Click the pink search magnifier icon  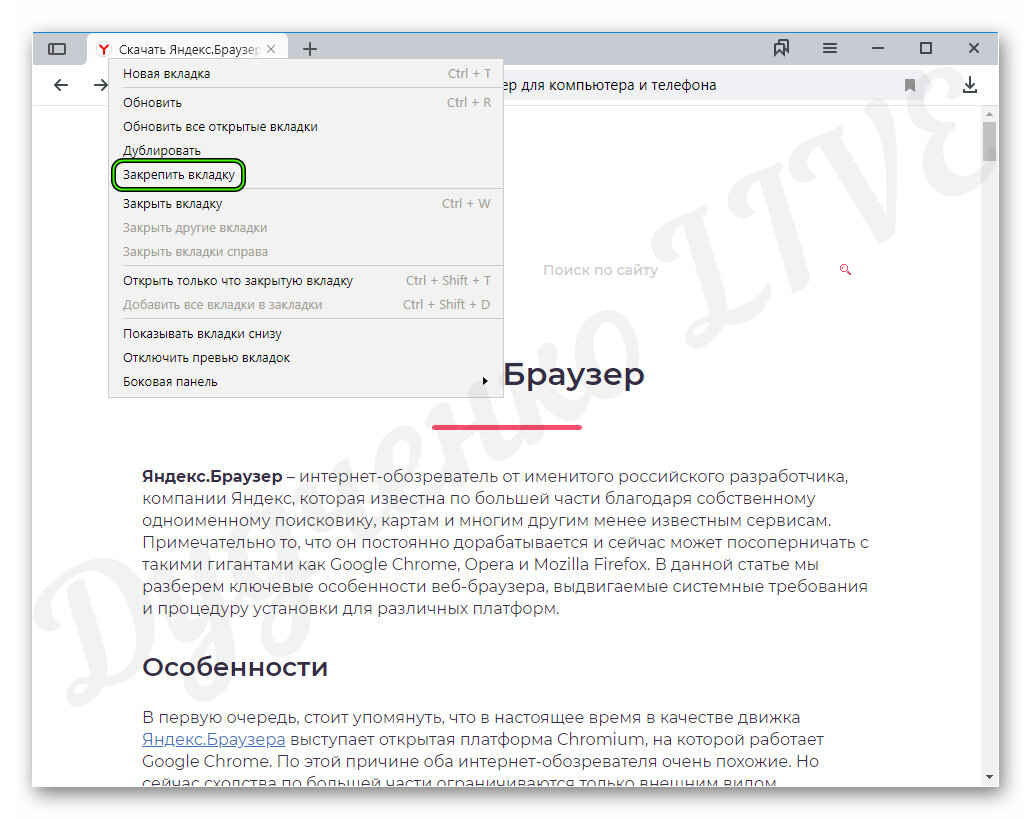846,269
